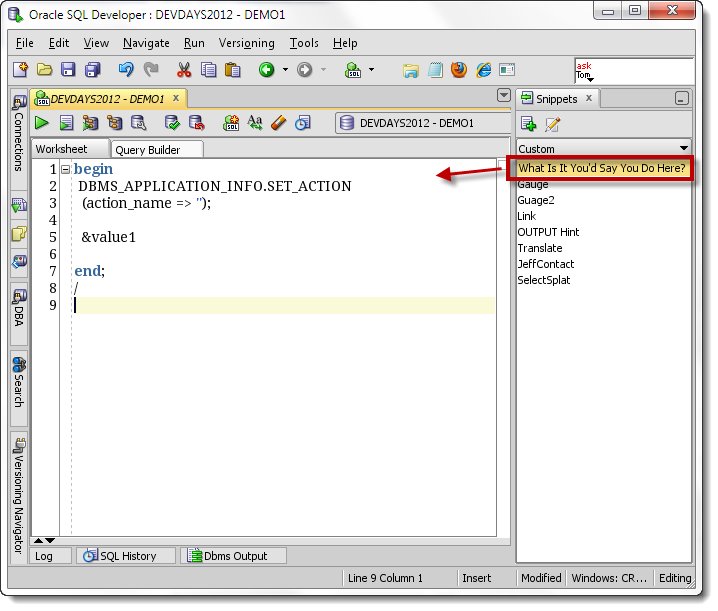Paste from clipboard with the Paste icon
This screenshot has height=611, width=718.
pos(233,70)
